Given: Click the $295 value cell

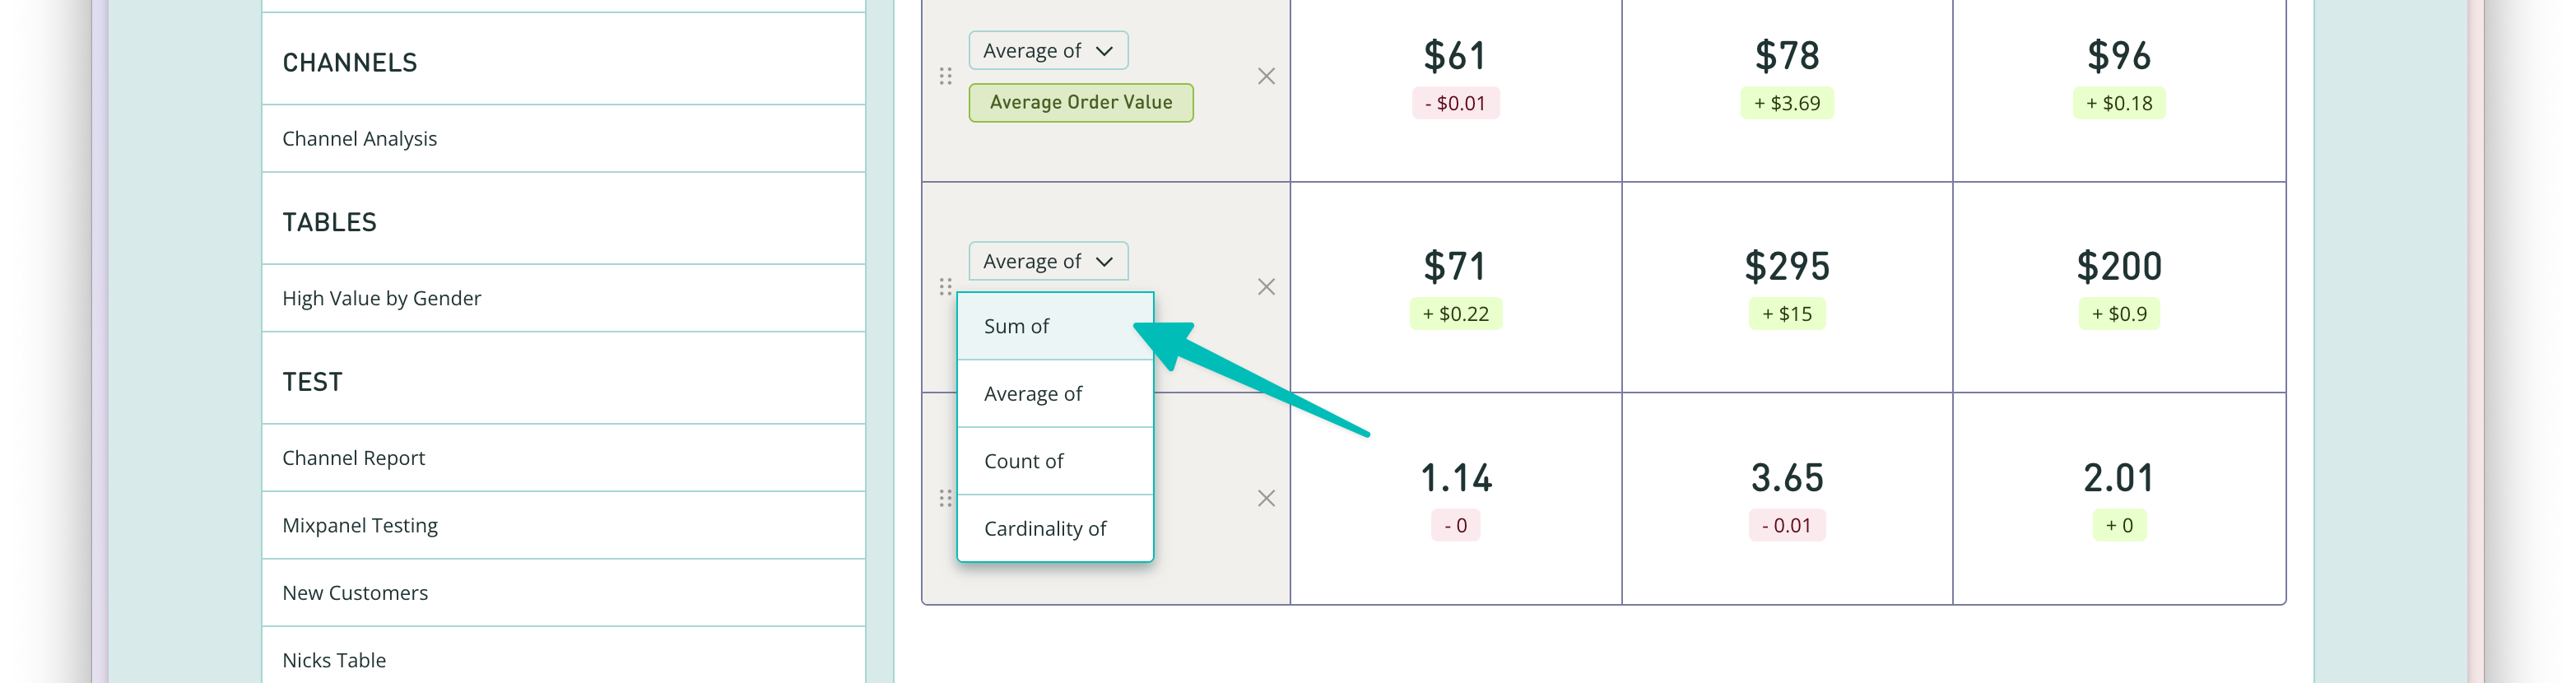Looking at the screenshot, I should pyautogui.click(x=1786, y=287).
